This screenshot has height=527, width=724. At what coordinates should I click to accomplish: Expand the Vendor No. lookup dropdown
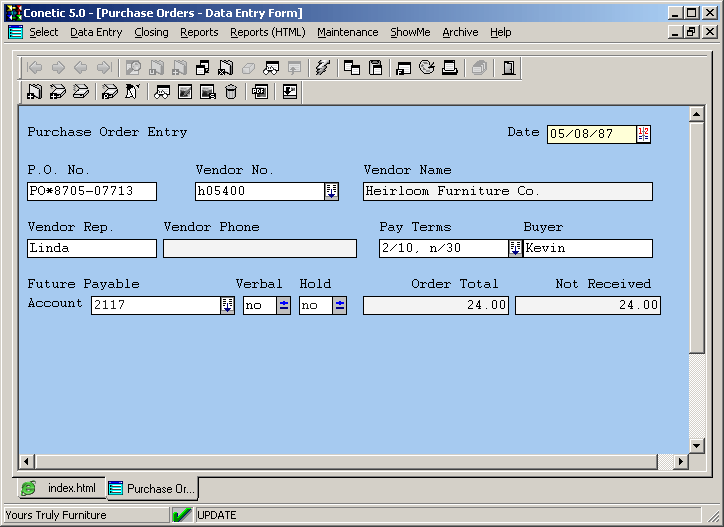click(331, 192)
